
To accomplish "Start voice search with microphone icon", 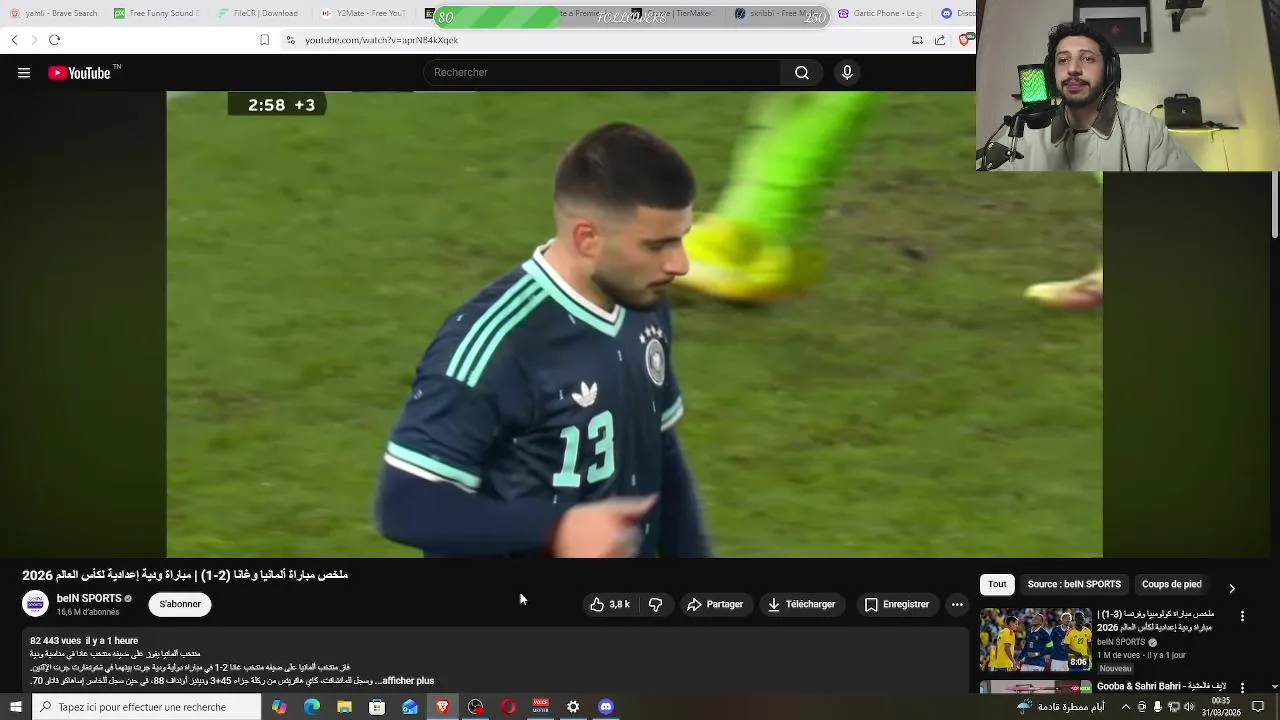I will [847, 73].
